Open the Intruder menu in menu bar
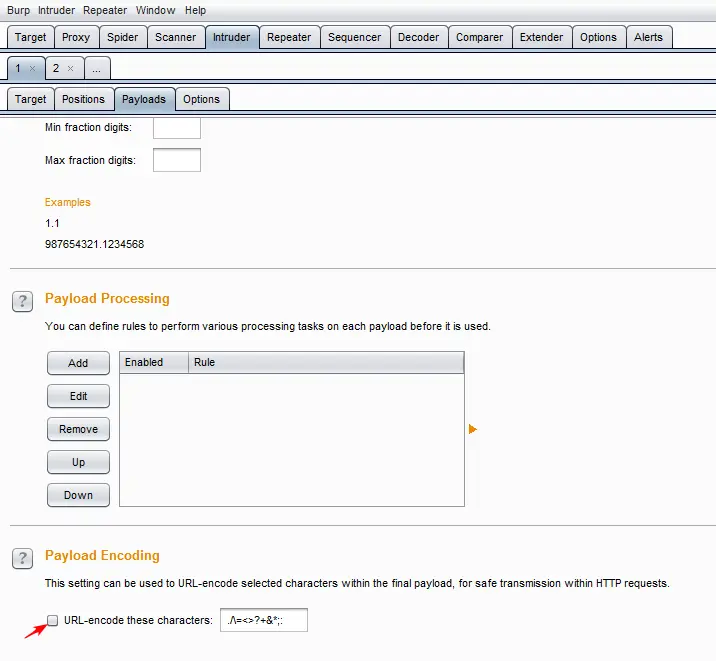Screen dimensions: 716x661 coord(56,10)
